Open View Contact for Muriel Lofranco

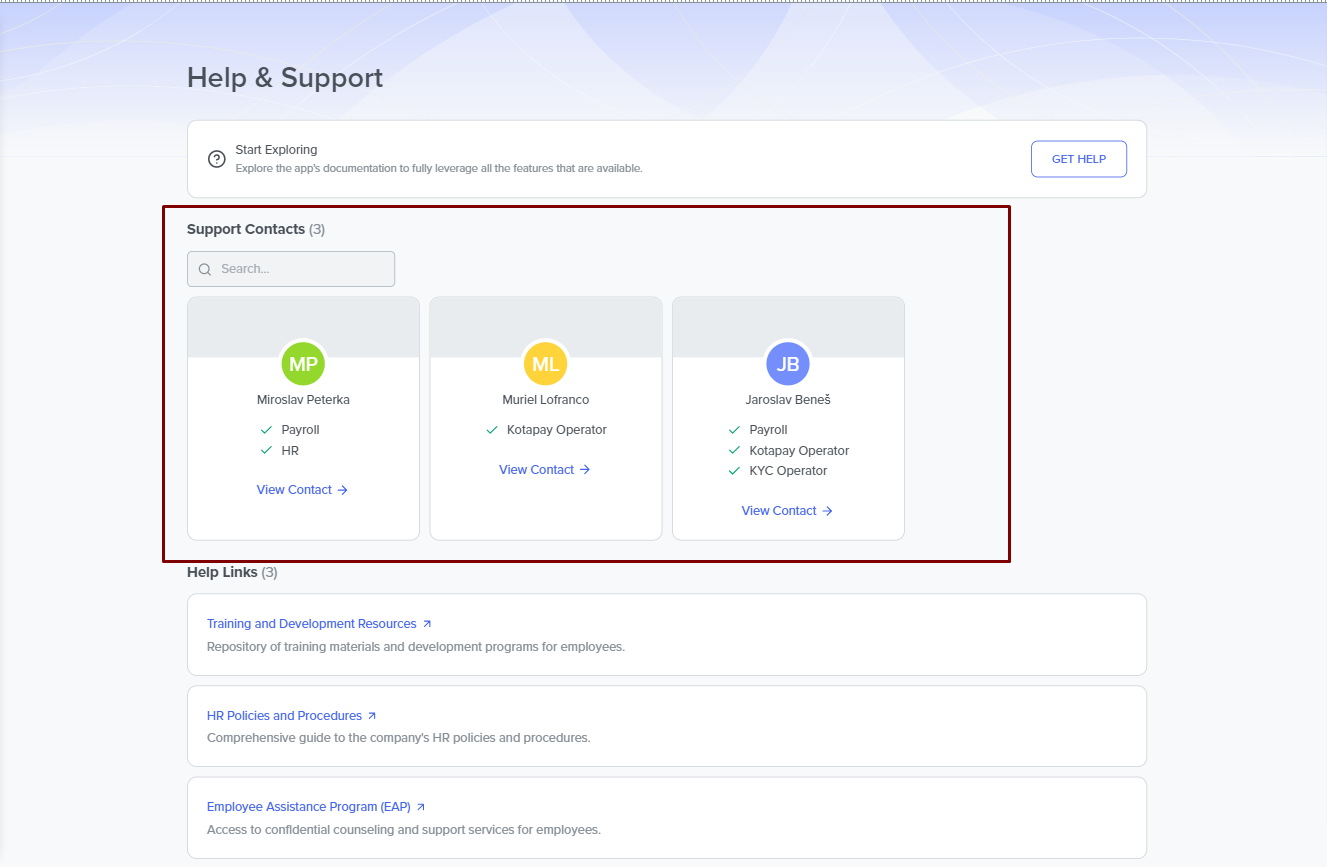(545, 470)
